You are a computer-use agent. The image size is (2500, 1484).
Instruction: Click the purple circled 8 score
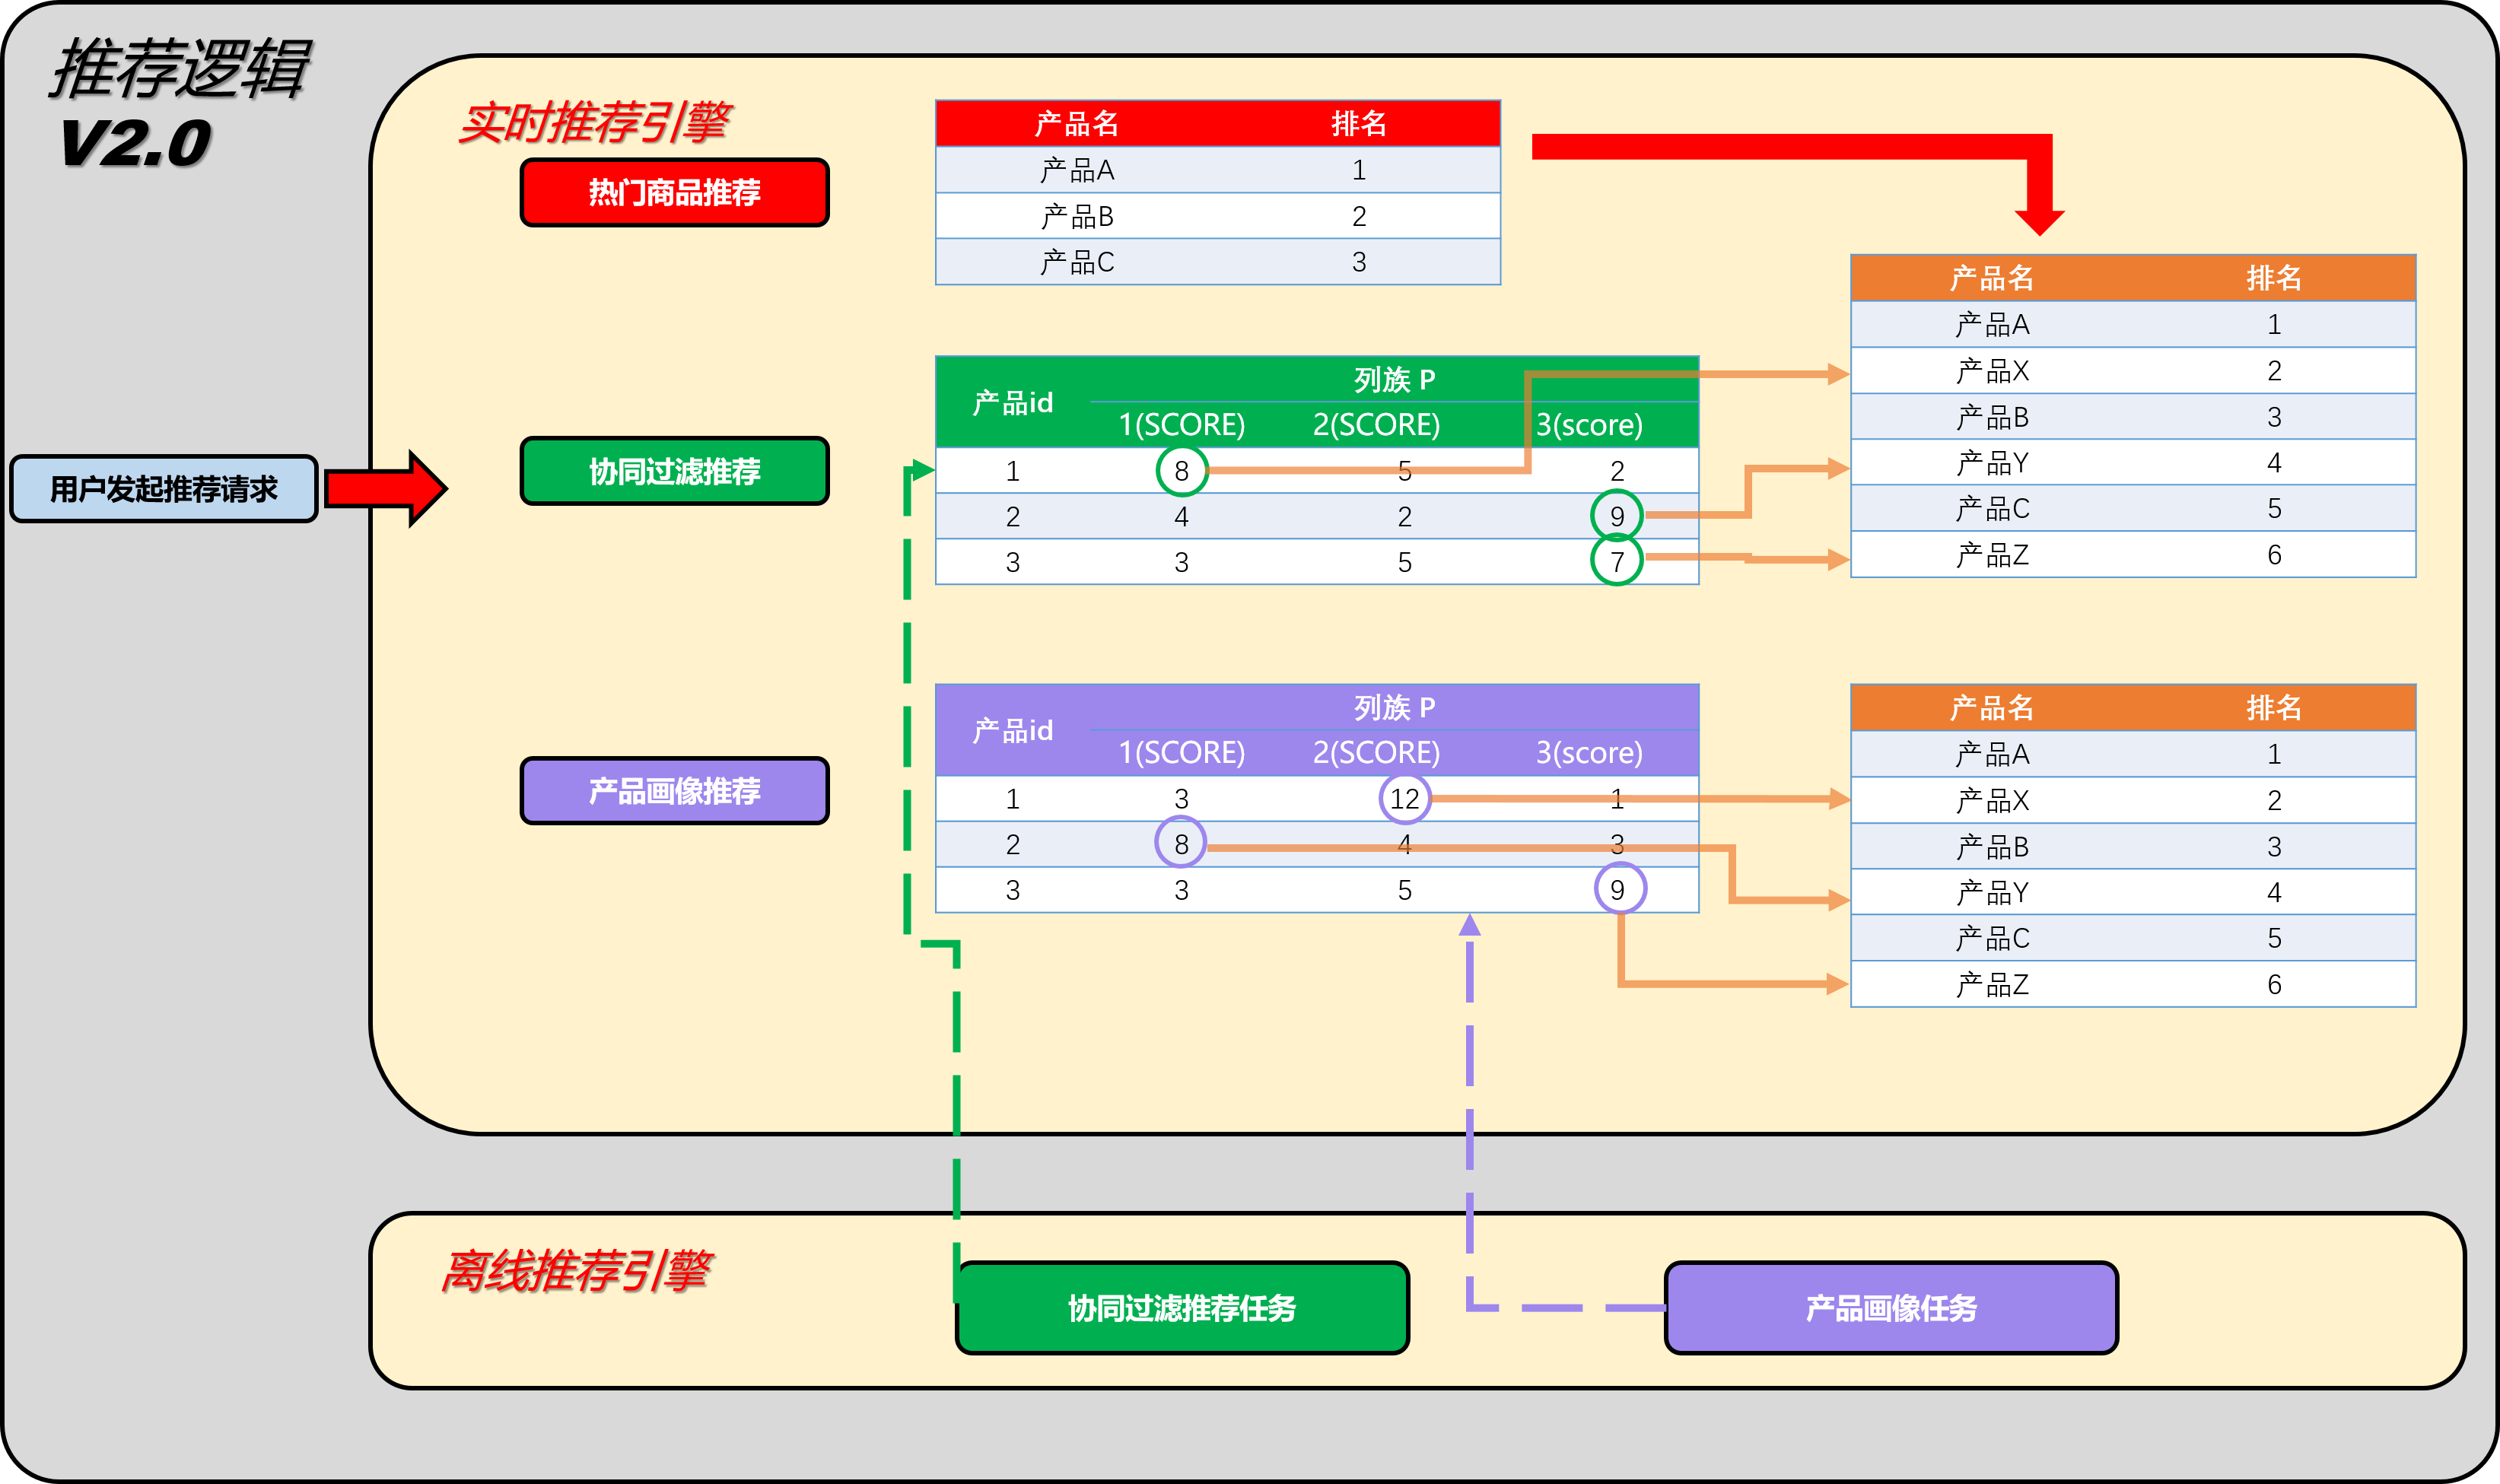pyautogui.click(x=1181, y=844)
